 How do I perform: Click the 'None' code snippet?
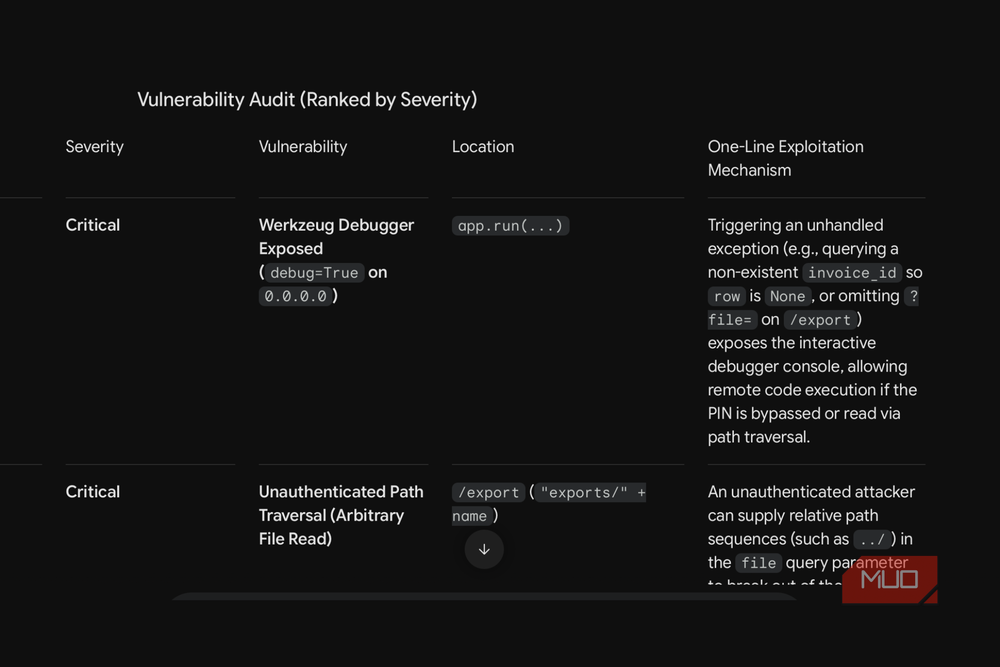click(788, 297)
